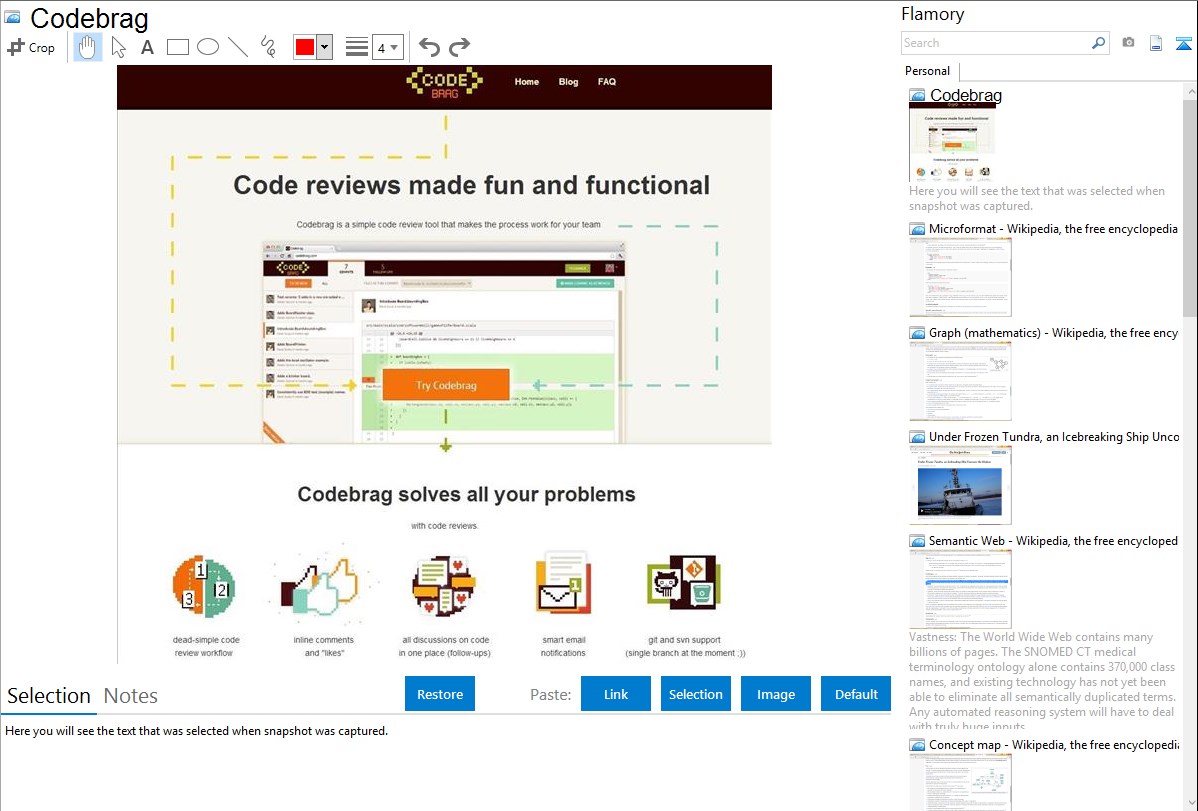Switch to the Selection tab
This screenshot has height=811, width=1198.
49,696
